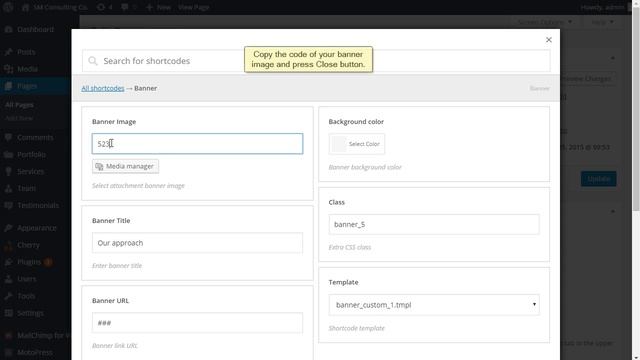Focus the Search for shortcodes field
The height and width of the screenshot is (360, 640).
316,61
